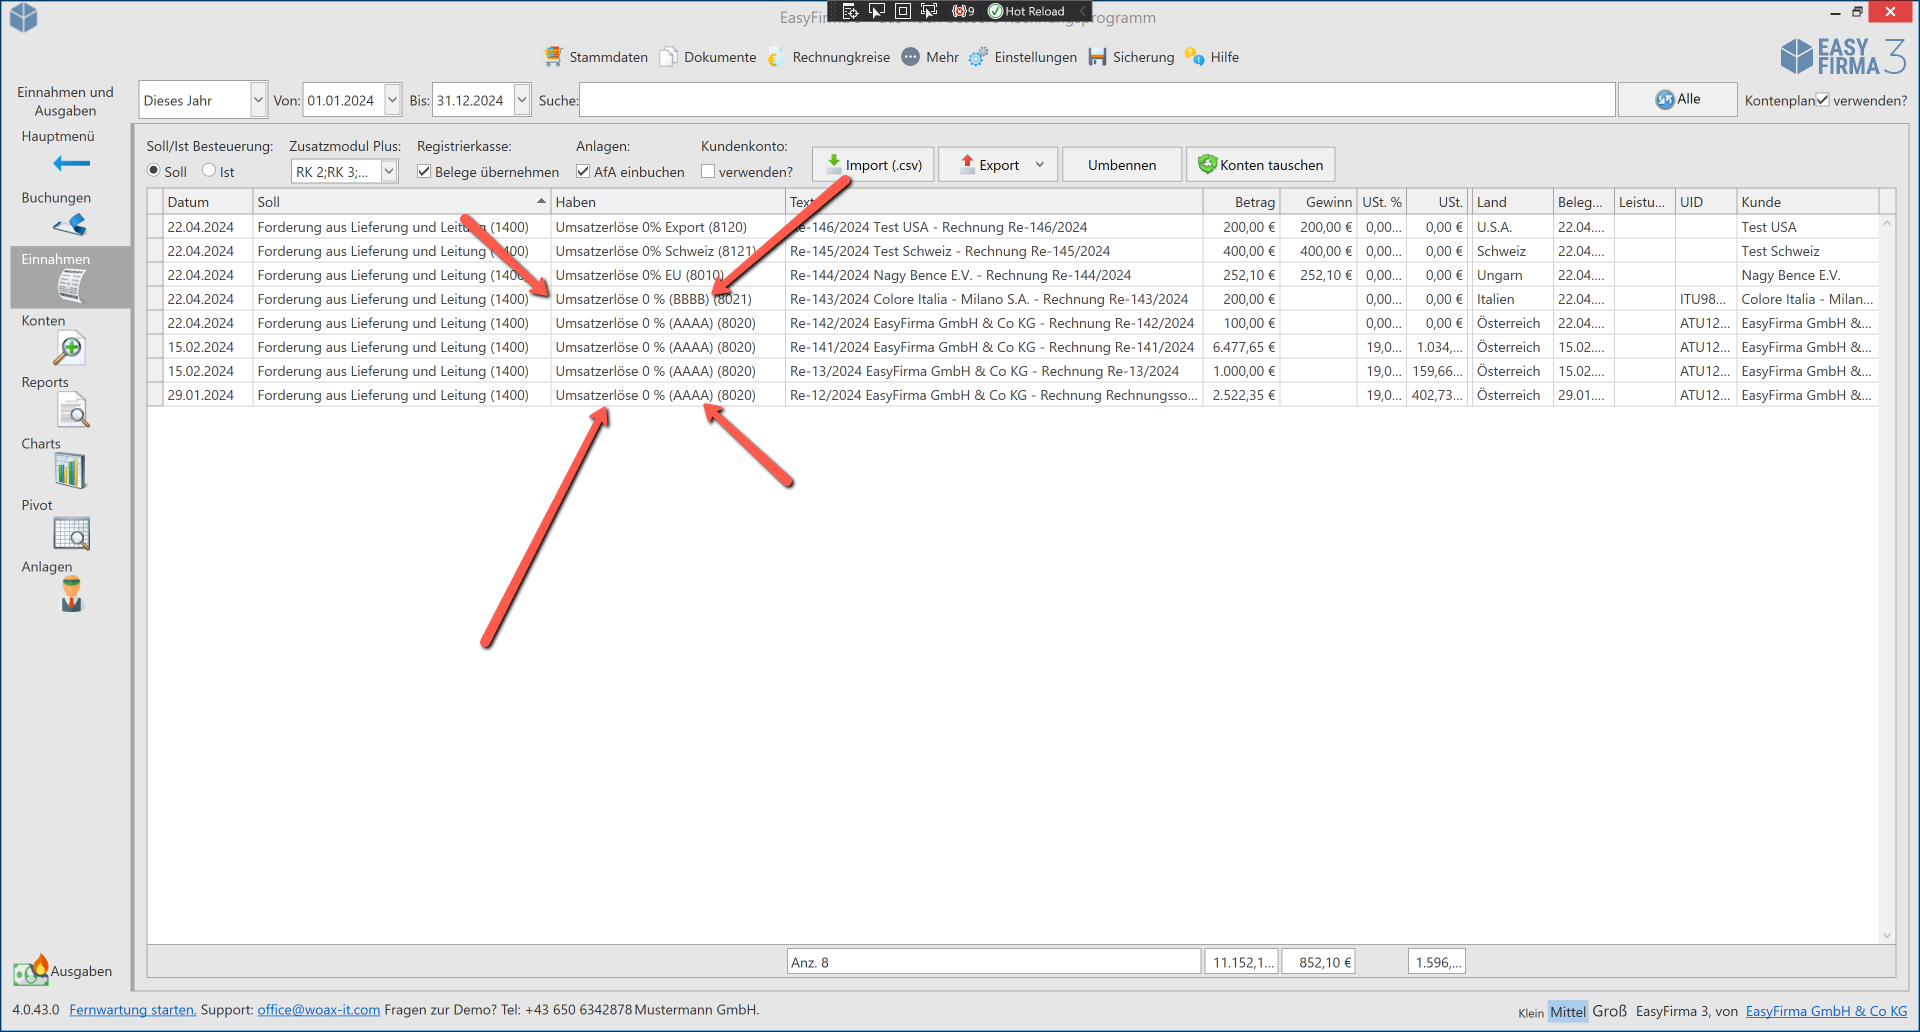1920x1032 pixels.
Task: Sort by the Soll column header
Action: 401,202
